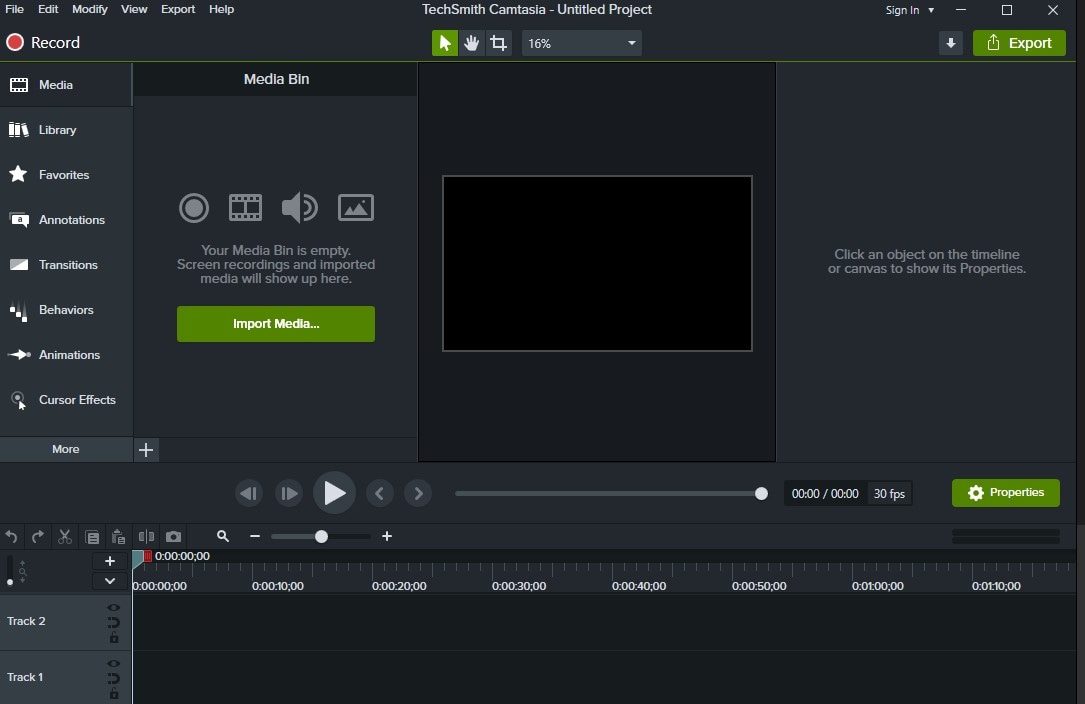Click the black preview canvas
Viewport: 1085px width, 704px height.
[x=597, y=263]
